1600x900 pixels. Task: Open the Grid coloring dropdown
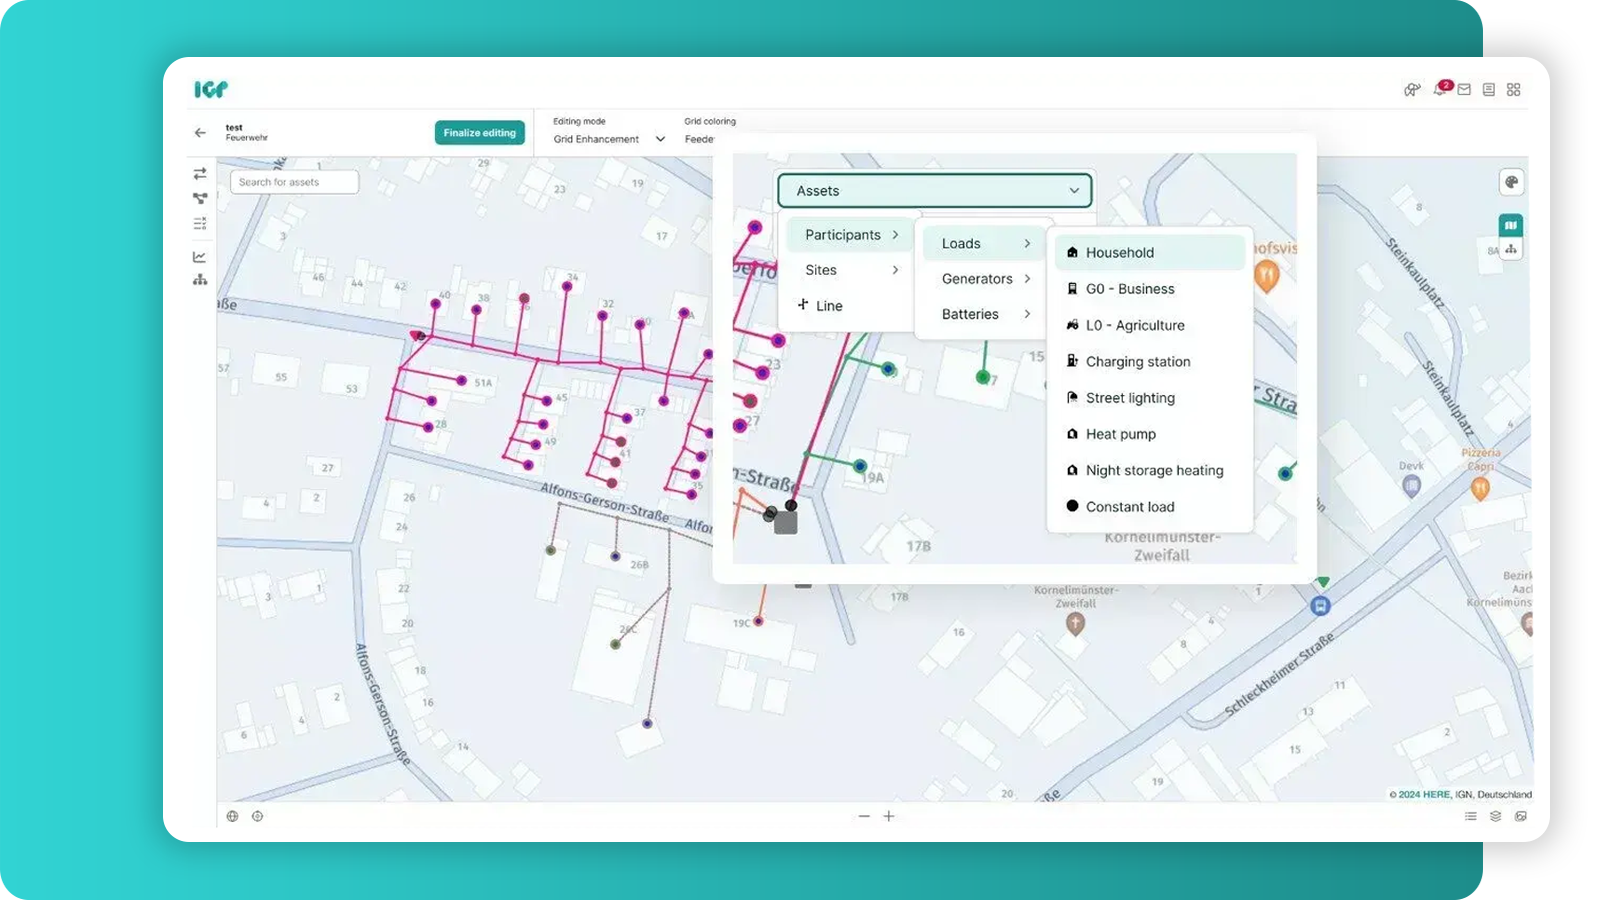pyautogui.click(x=699, y=139)
